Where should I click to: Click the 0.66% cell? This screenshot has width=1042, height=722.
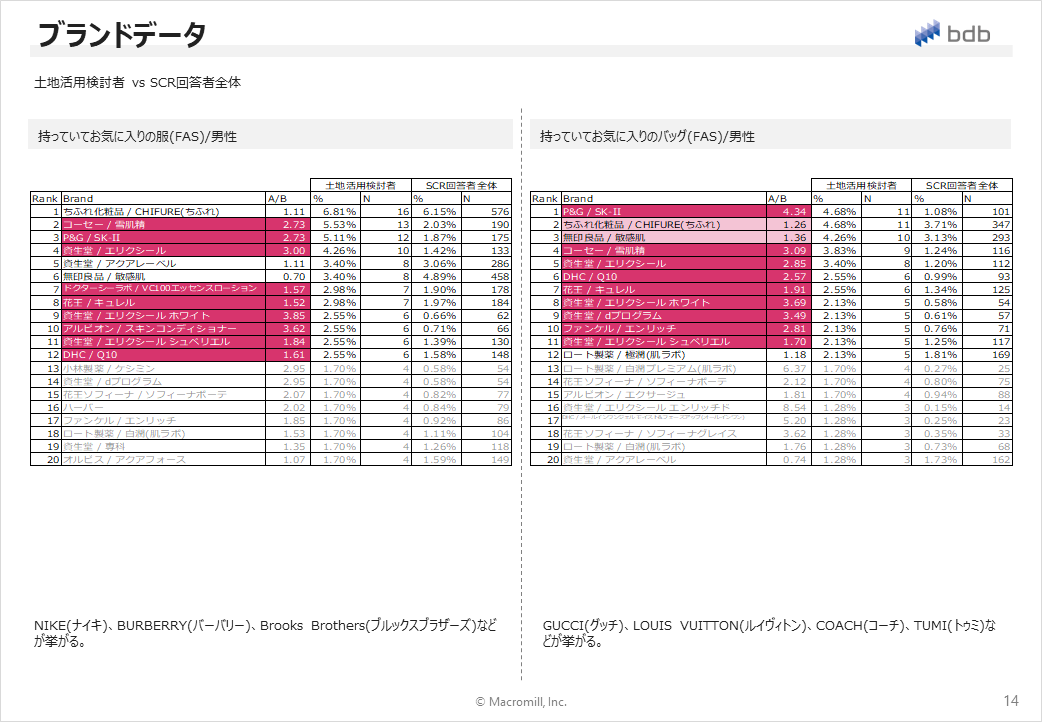click(437, 316)
